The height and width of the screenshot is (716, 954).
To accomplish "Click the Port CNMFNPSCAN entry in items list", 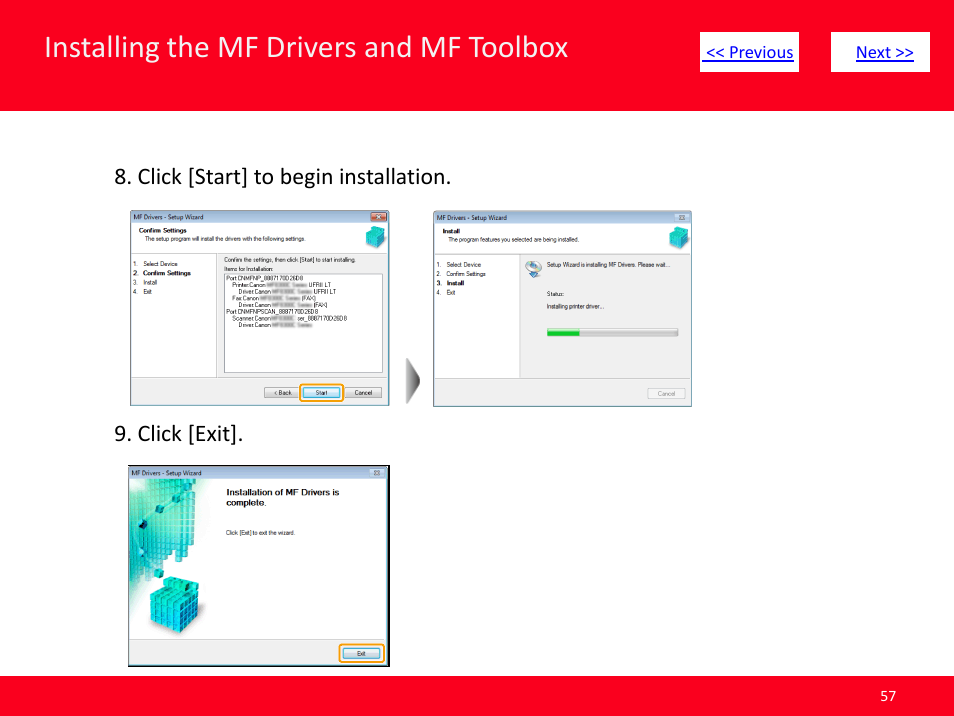I will (272, 311).
